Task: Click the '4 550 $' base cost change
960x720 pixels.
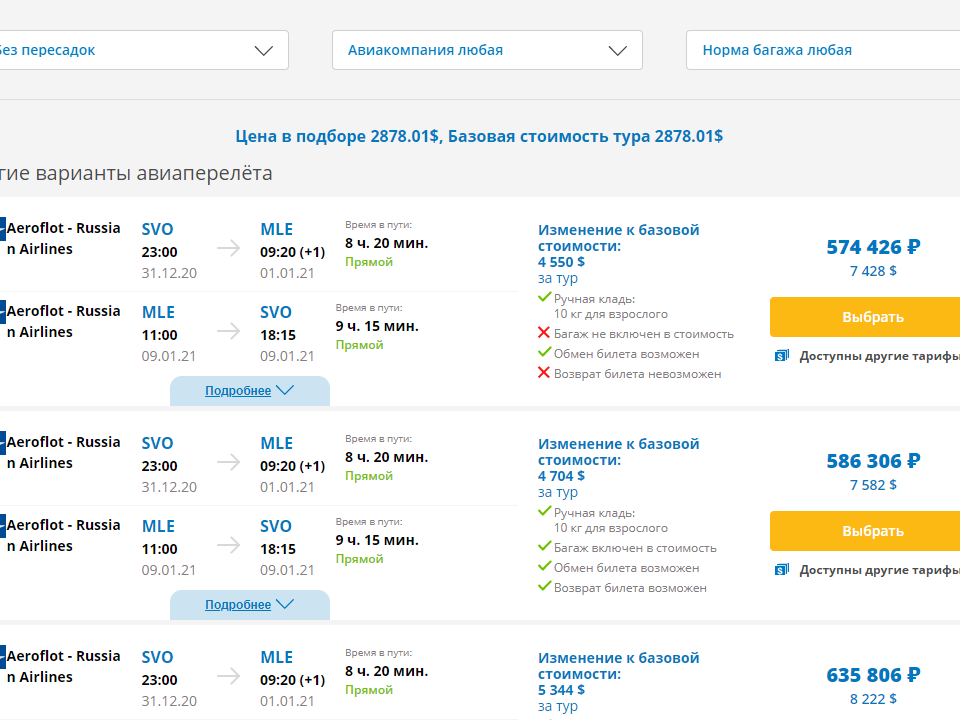Action: pos(561,262)
